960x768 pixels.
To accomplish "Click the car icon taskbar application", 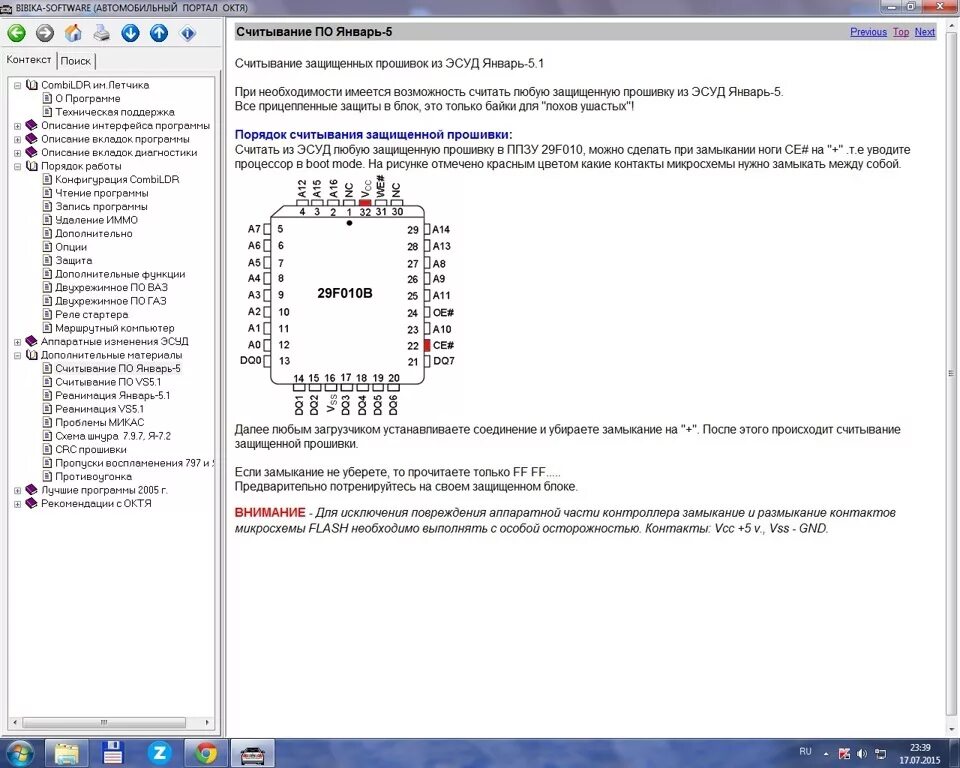I will (x=252, y=753).
